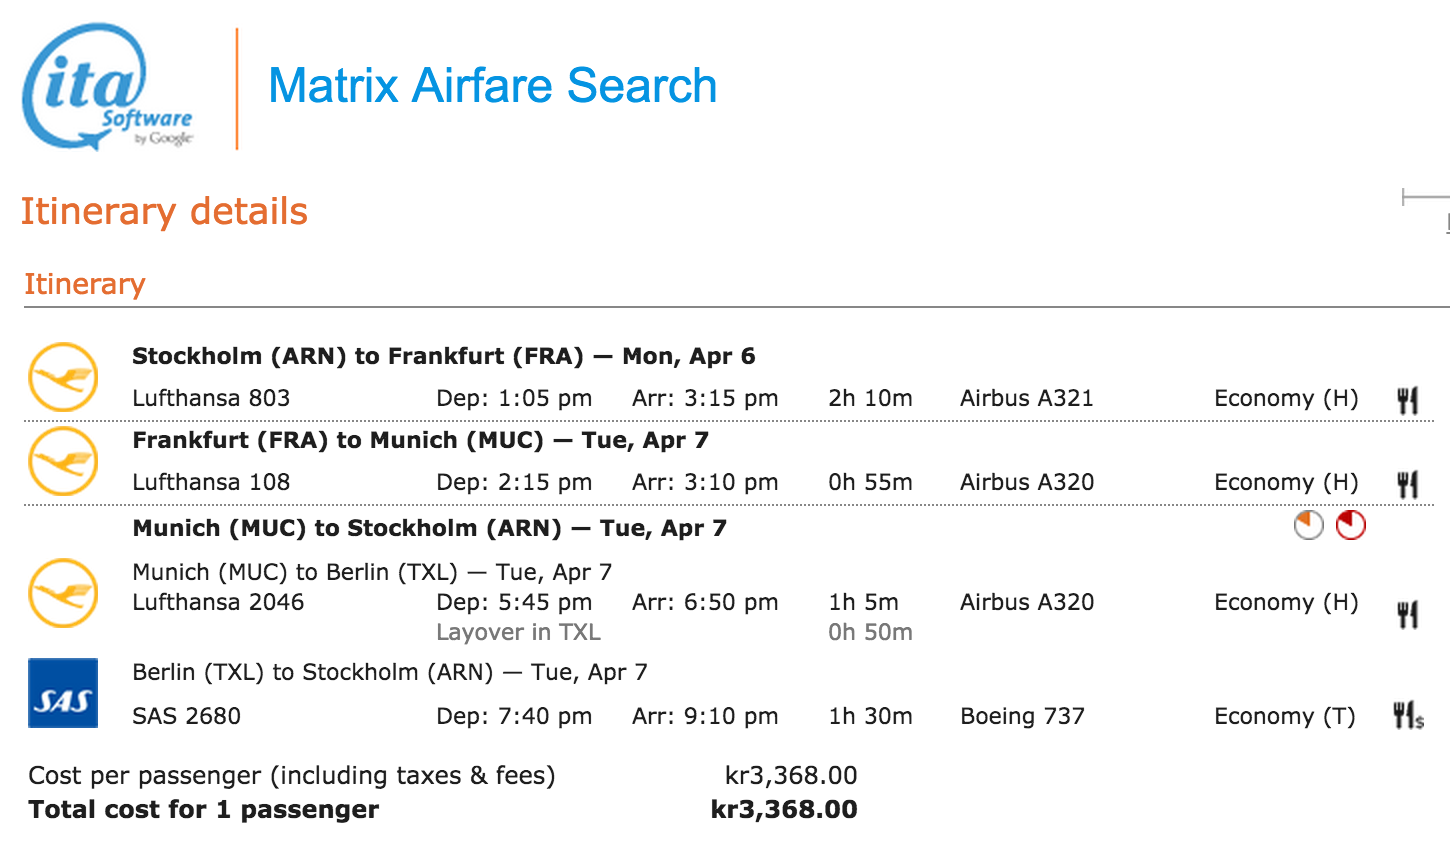Click the SAS airline logo
Viewport: 1450px width, 846px height.
coord(63,693)
